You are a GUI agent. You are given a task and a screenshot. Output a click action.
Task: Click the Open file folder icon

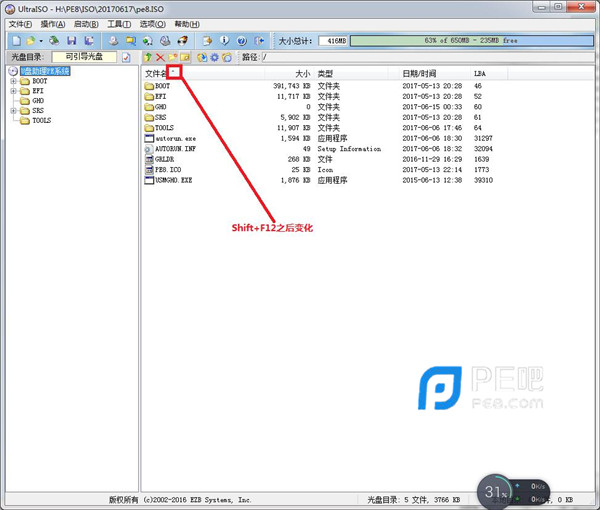[x=31, y=41]
